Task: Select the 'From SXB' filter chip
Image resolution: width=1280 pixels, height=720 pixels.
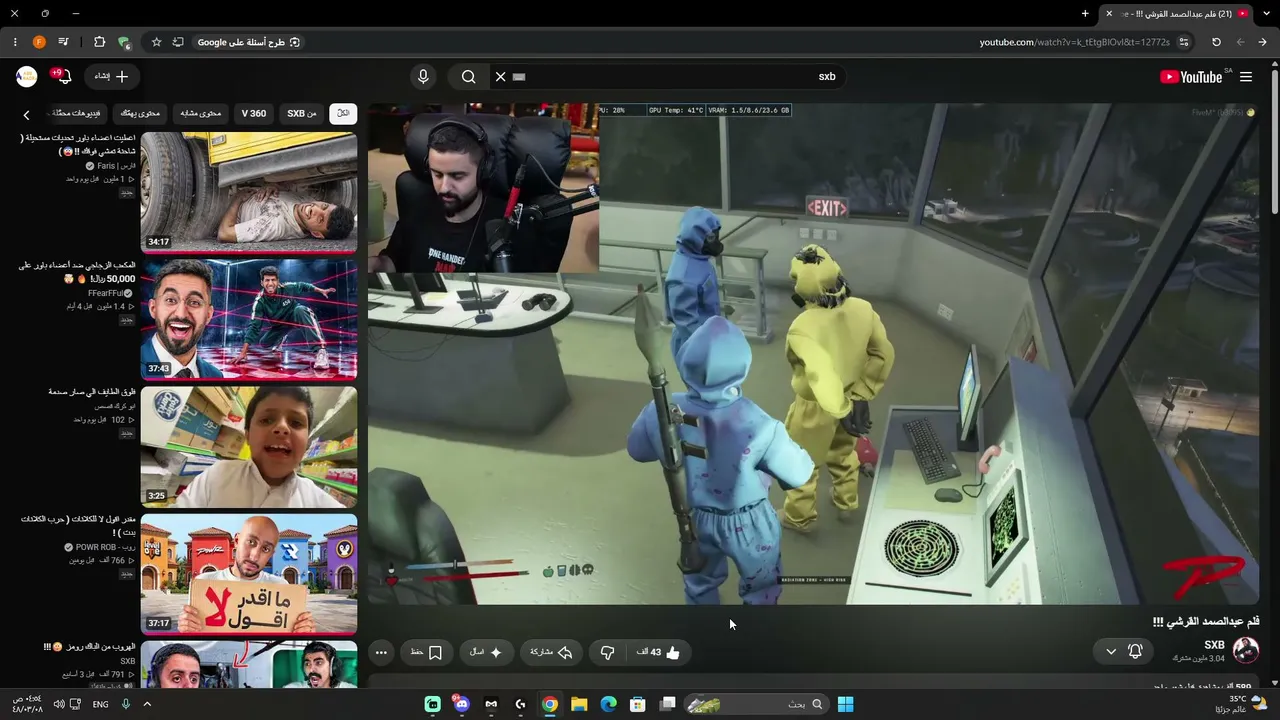Action: pyautogui.click(x=301, y=114)
